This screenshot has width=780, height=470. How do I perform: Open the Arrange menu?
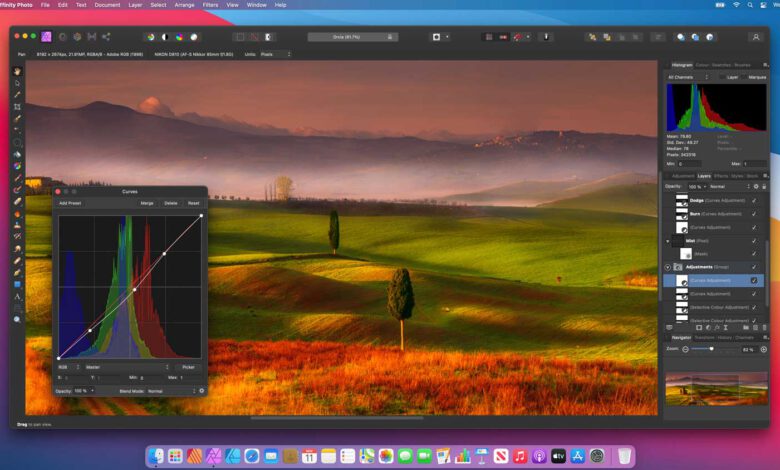[184, 5]
